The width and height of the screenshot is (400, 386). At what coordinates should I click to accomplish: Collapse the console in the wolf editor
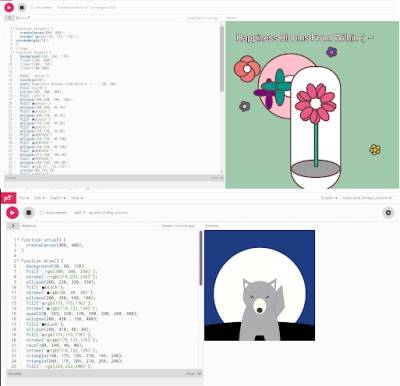coord(199,373)
